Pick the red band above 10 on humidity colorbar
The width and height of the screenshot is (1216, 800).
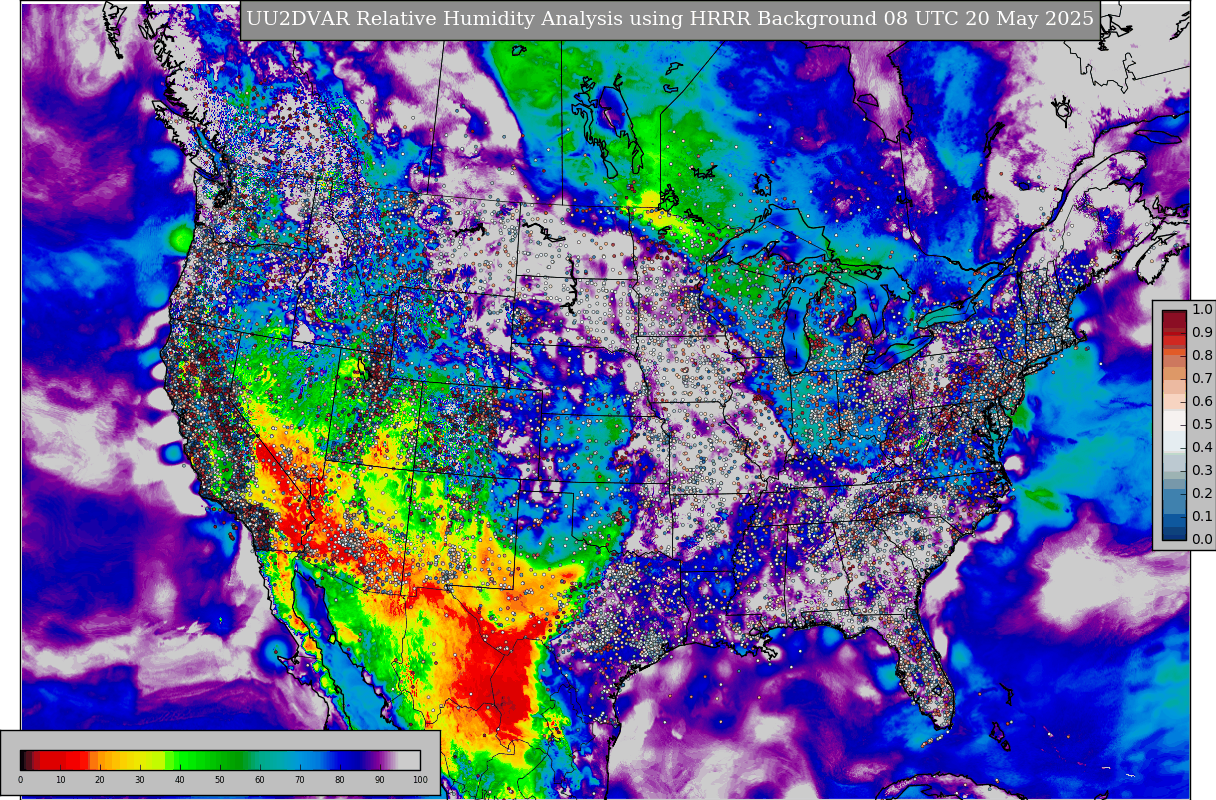click(x=60, y=760)
